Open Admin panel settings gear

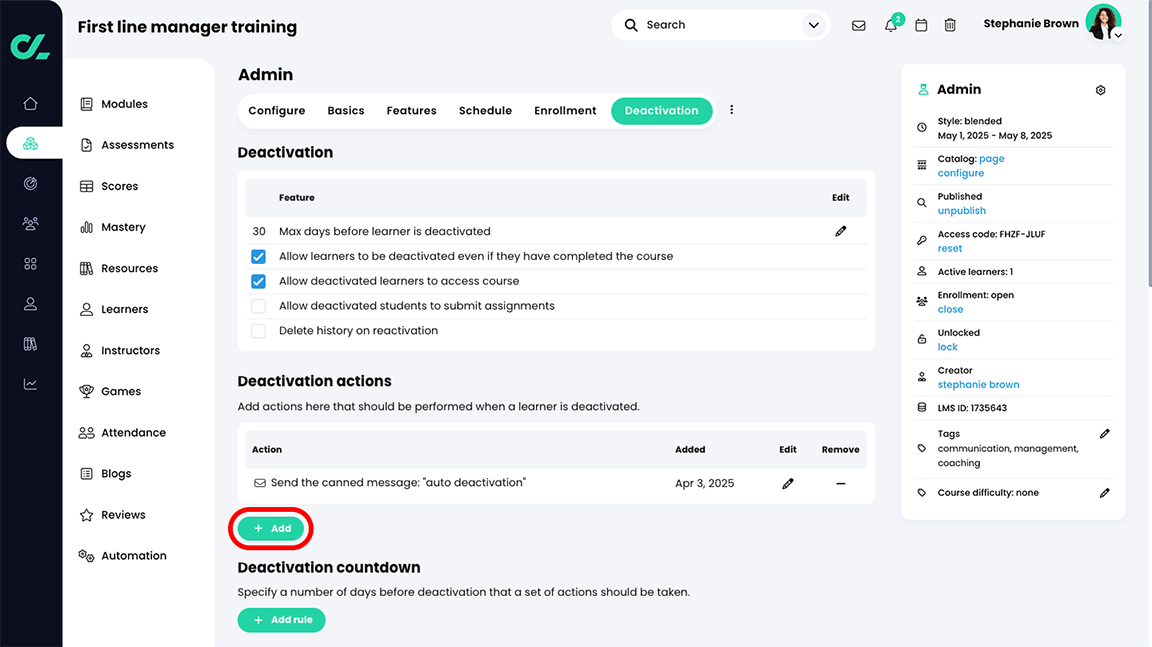tap(1100, 90)
